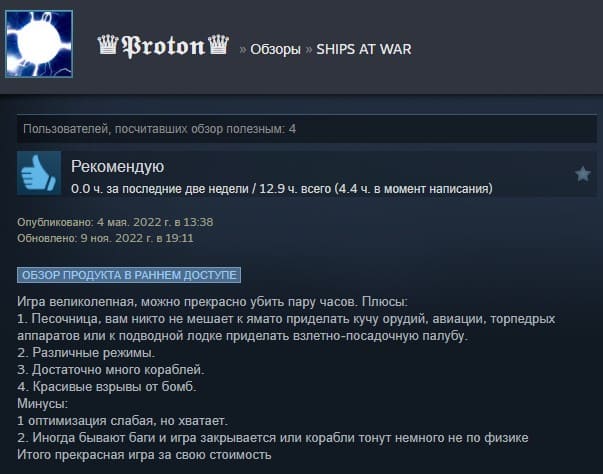The image size is (603, 474).
Task: Click the Опубликовано 4 мая 2022 date
Action: 115,222
